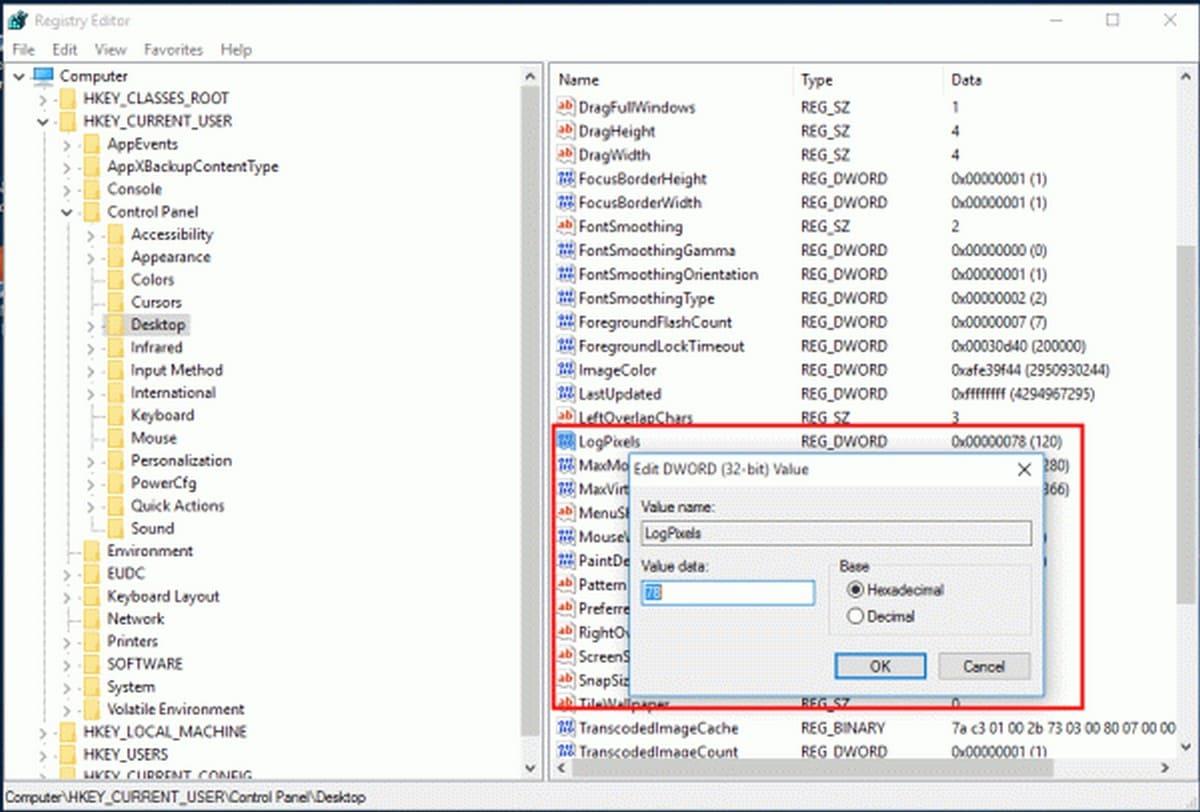Click the Desktop folder icon
The height and width of the screenshot is (812, 1200).
point(115,325)
